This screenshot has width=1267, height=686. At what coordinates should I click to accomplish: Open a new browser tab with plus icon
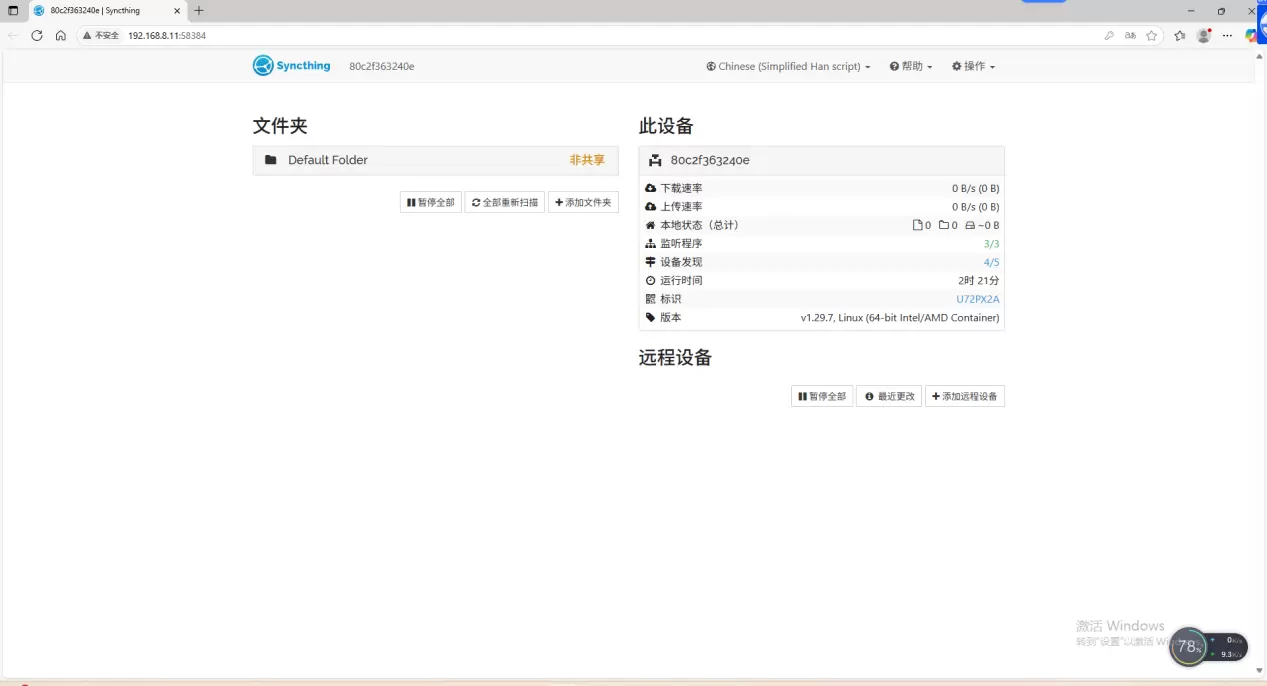tap(199, 11)
